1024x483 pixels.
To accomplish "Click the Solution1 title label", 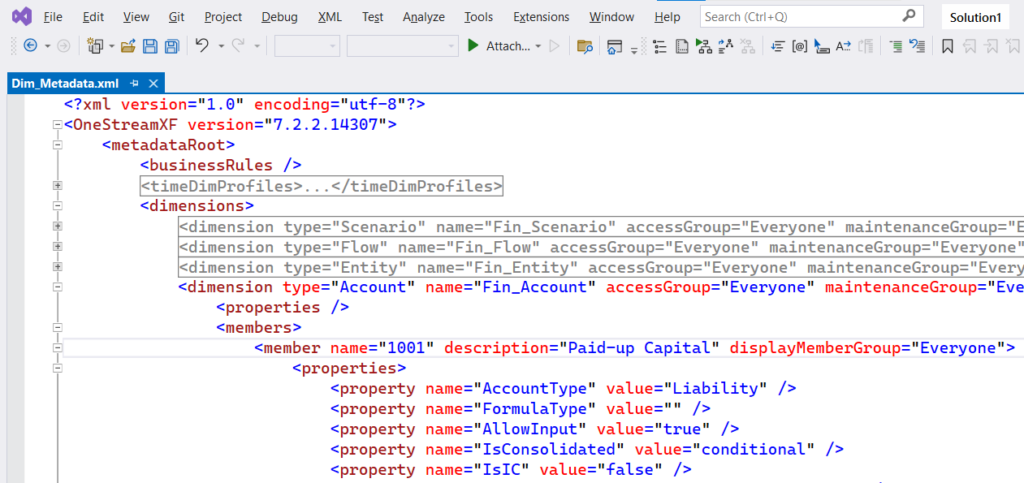I will 974,17.
